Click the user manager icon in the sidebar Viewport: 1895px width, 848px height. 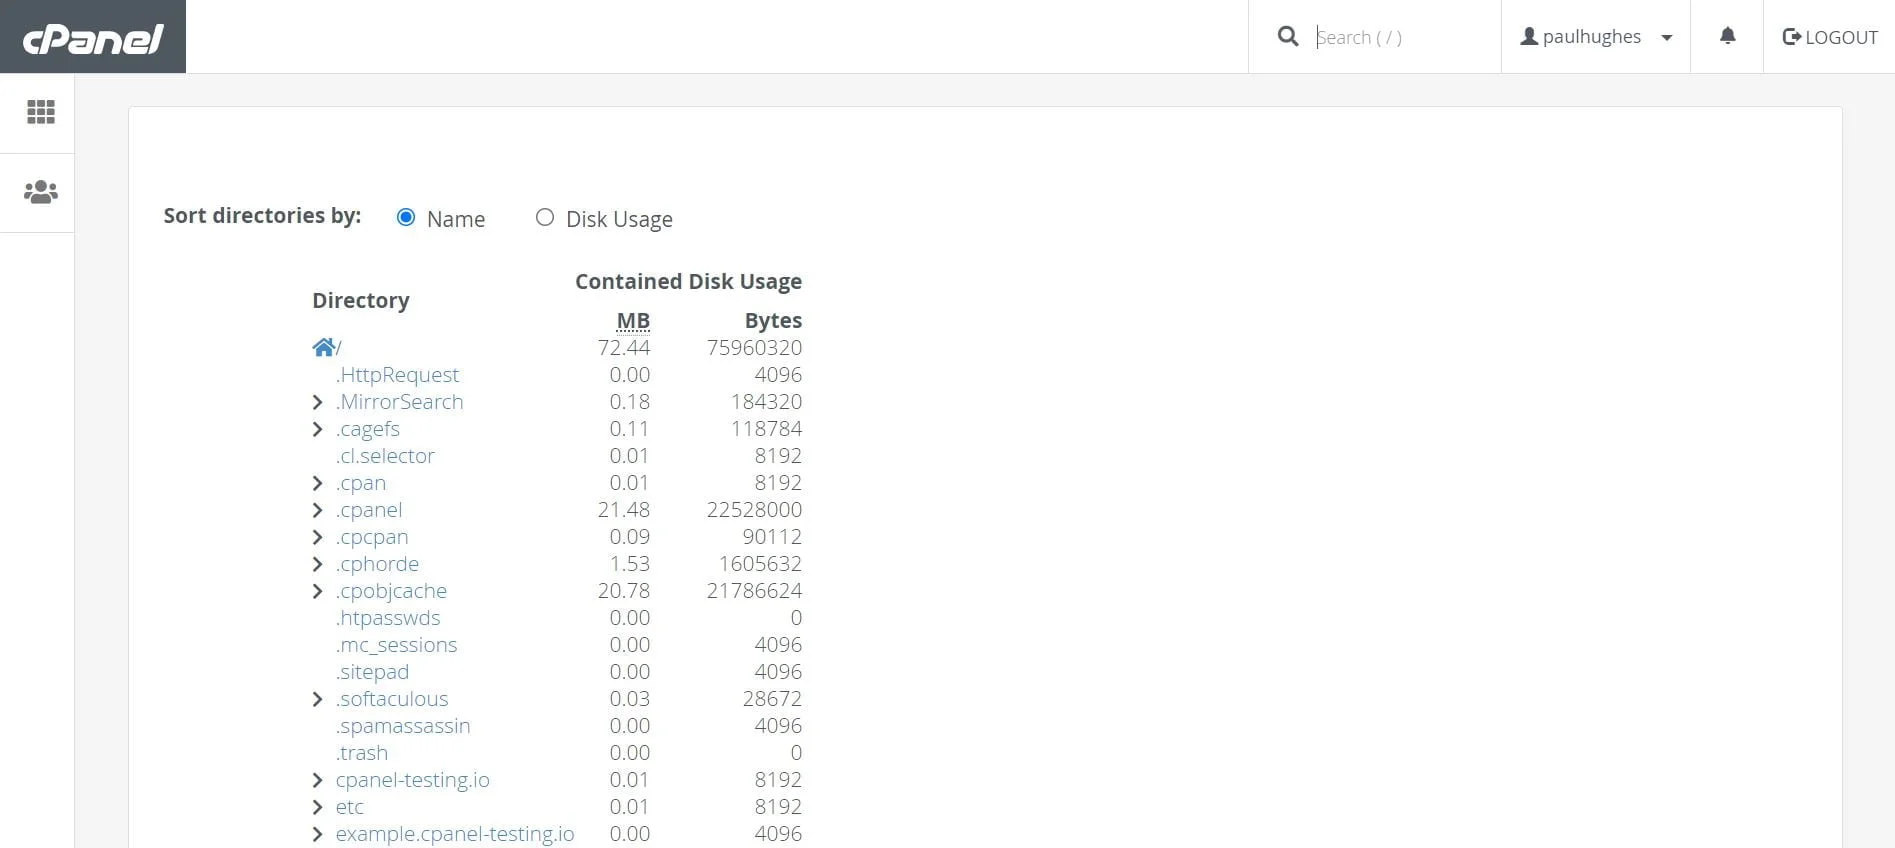tap(40, 192)
